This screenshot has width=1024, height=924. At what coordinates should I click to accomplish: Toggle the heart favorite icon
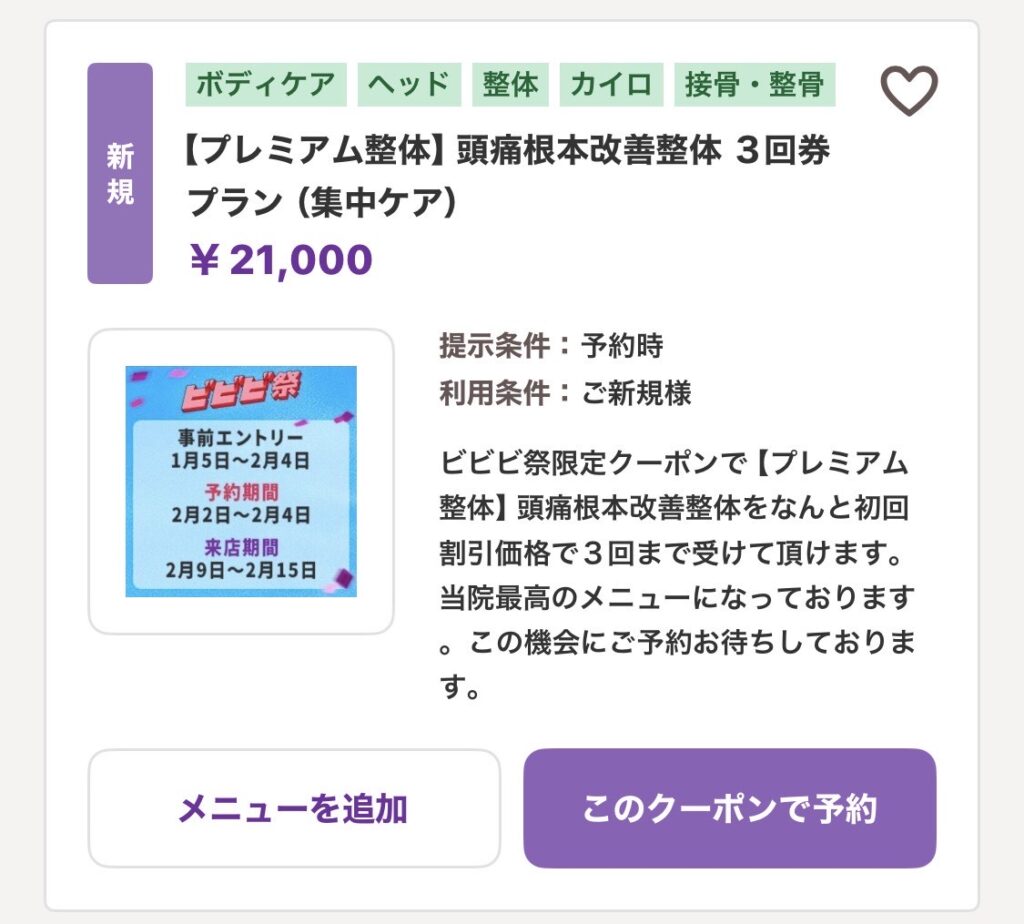(908, 91)
